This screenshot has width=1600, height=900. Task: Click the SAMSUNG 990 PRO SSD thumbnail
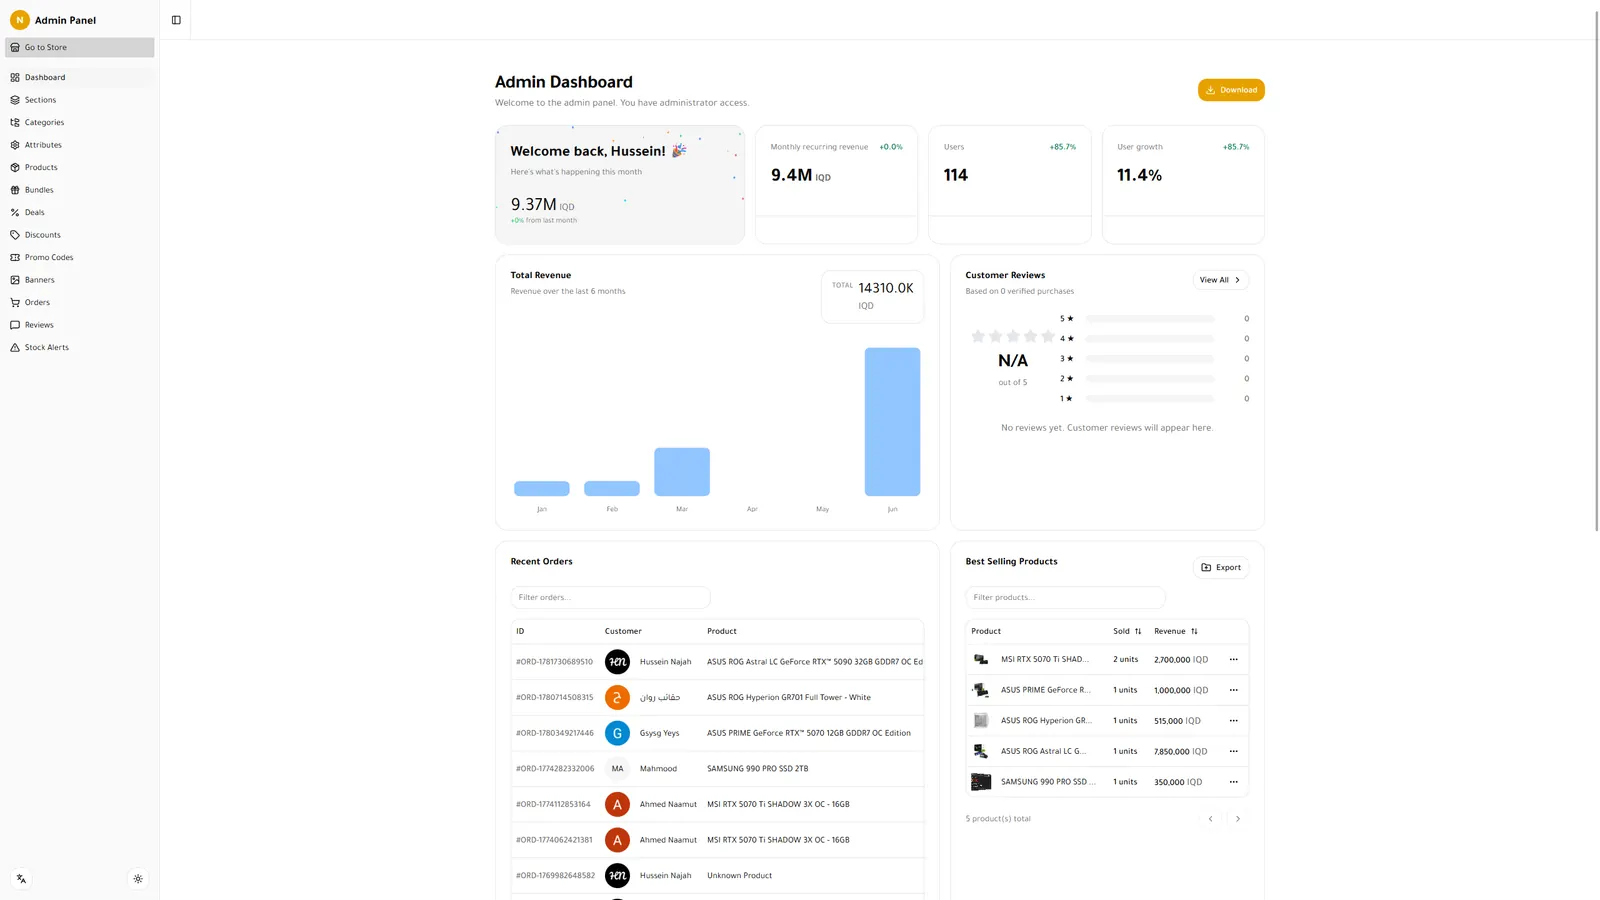[x=981, y=782]
